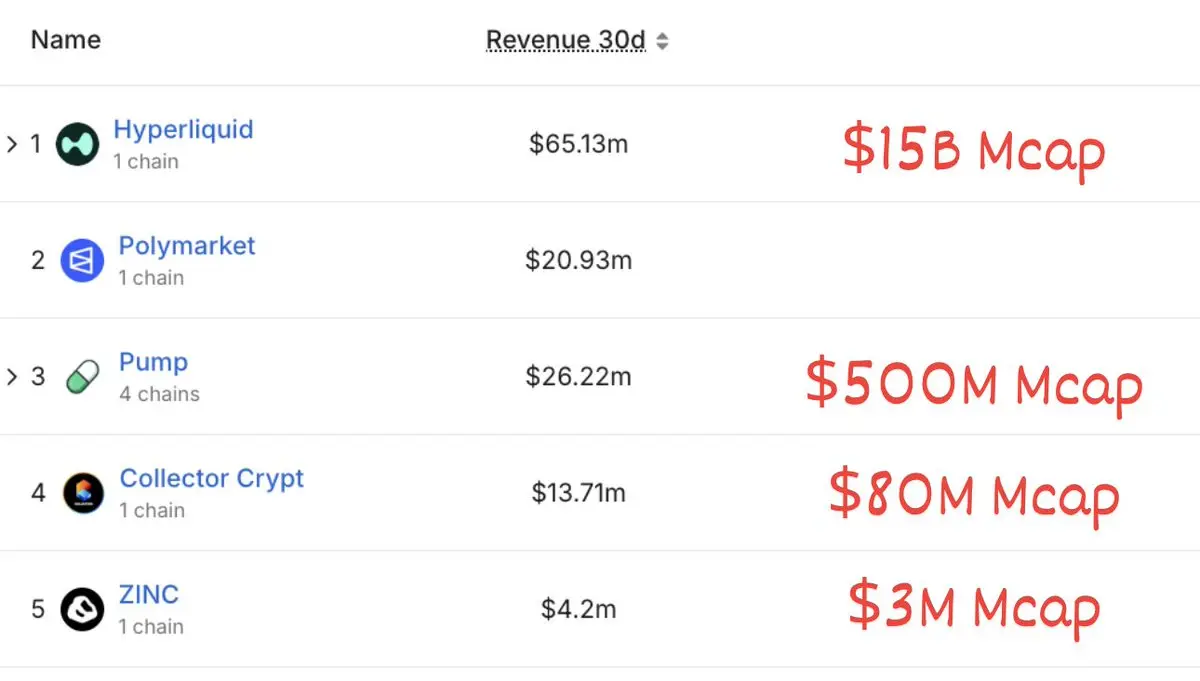
Task: Expand the Pump row chevron
Action: coord(12,377)
